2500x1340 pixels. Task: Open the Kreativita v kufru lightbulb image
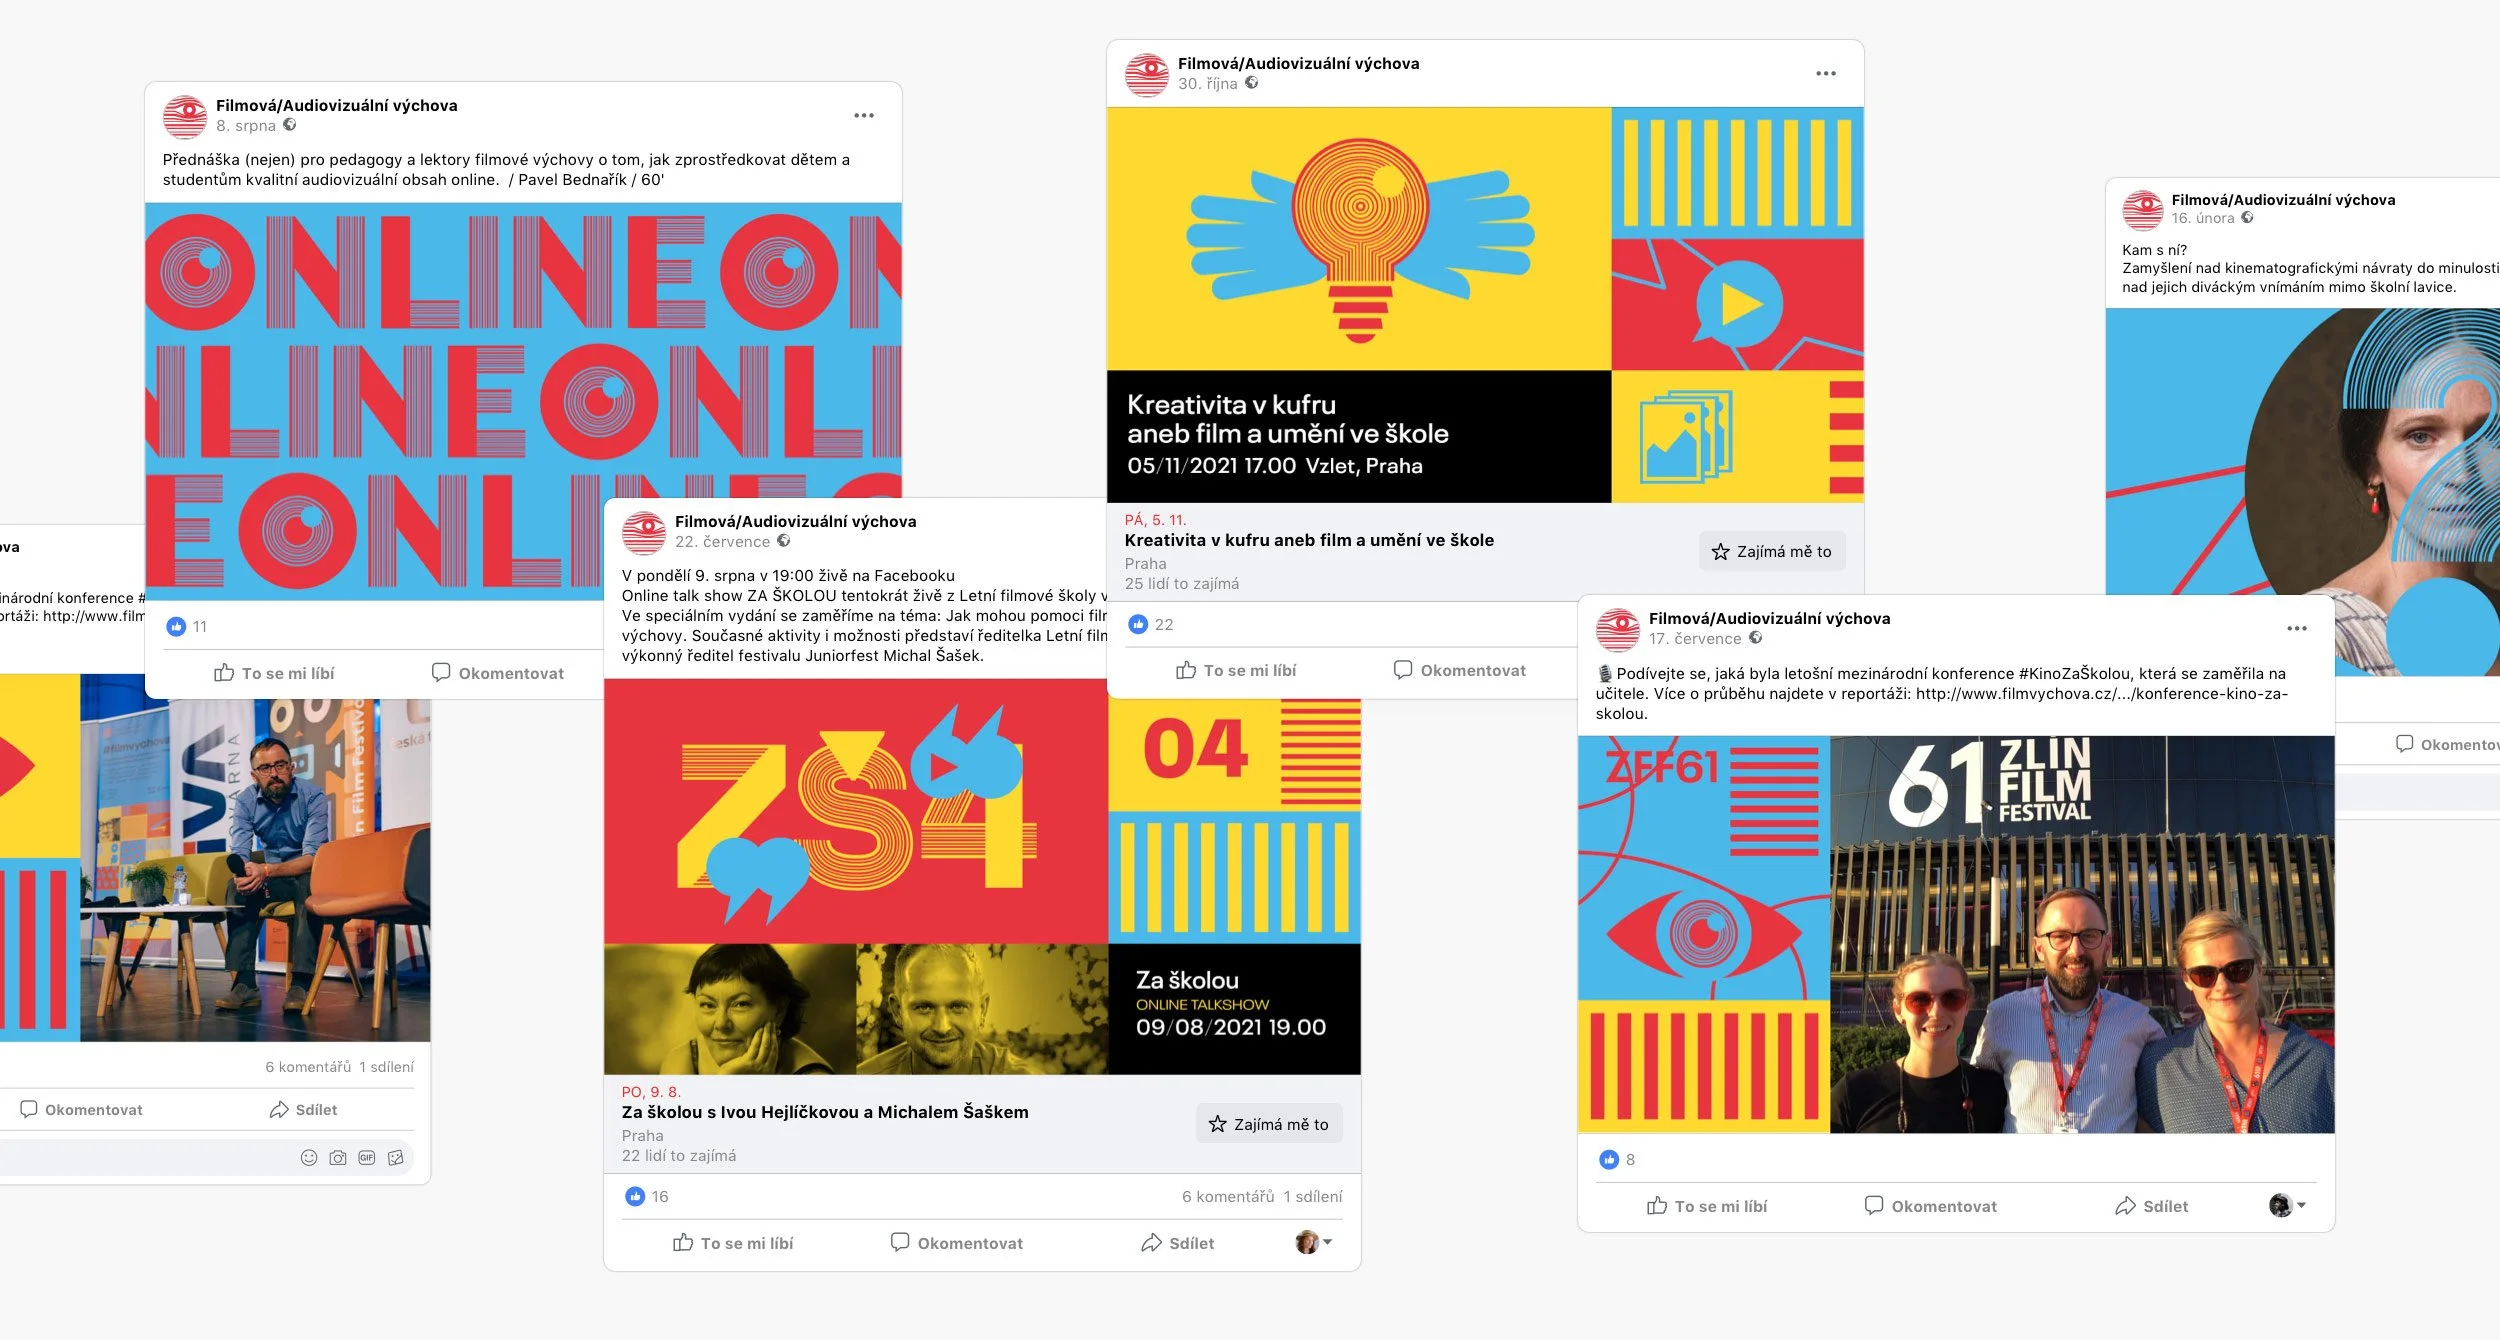pyautogui.click(x=1359, y=240)
